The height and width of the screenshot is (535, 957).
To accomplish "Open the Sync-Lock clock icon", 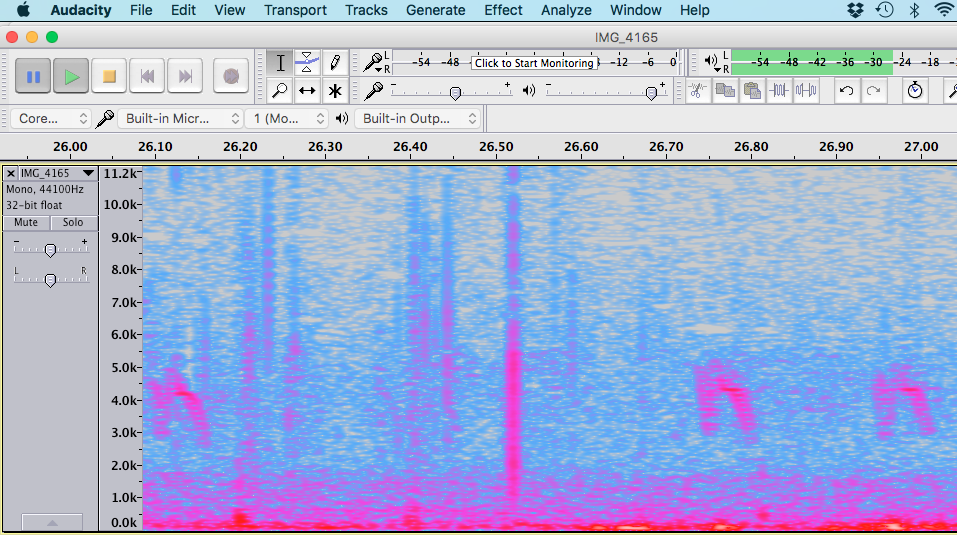I will (x=915, y=91).
